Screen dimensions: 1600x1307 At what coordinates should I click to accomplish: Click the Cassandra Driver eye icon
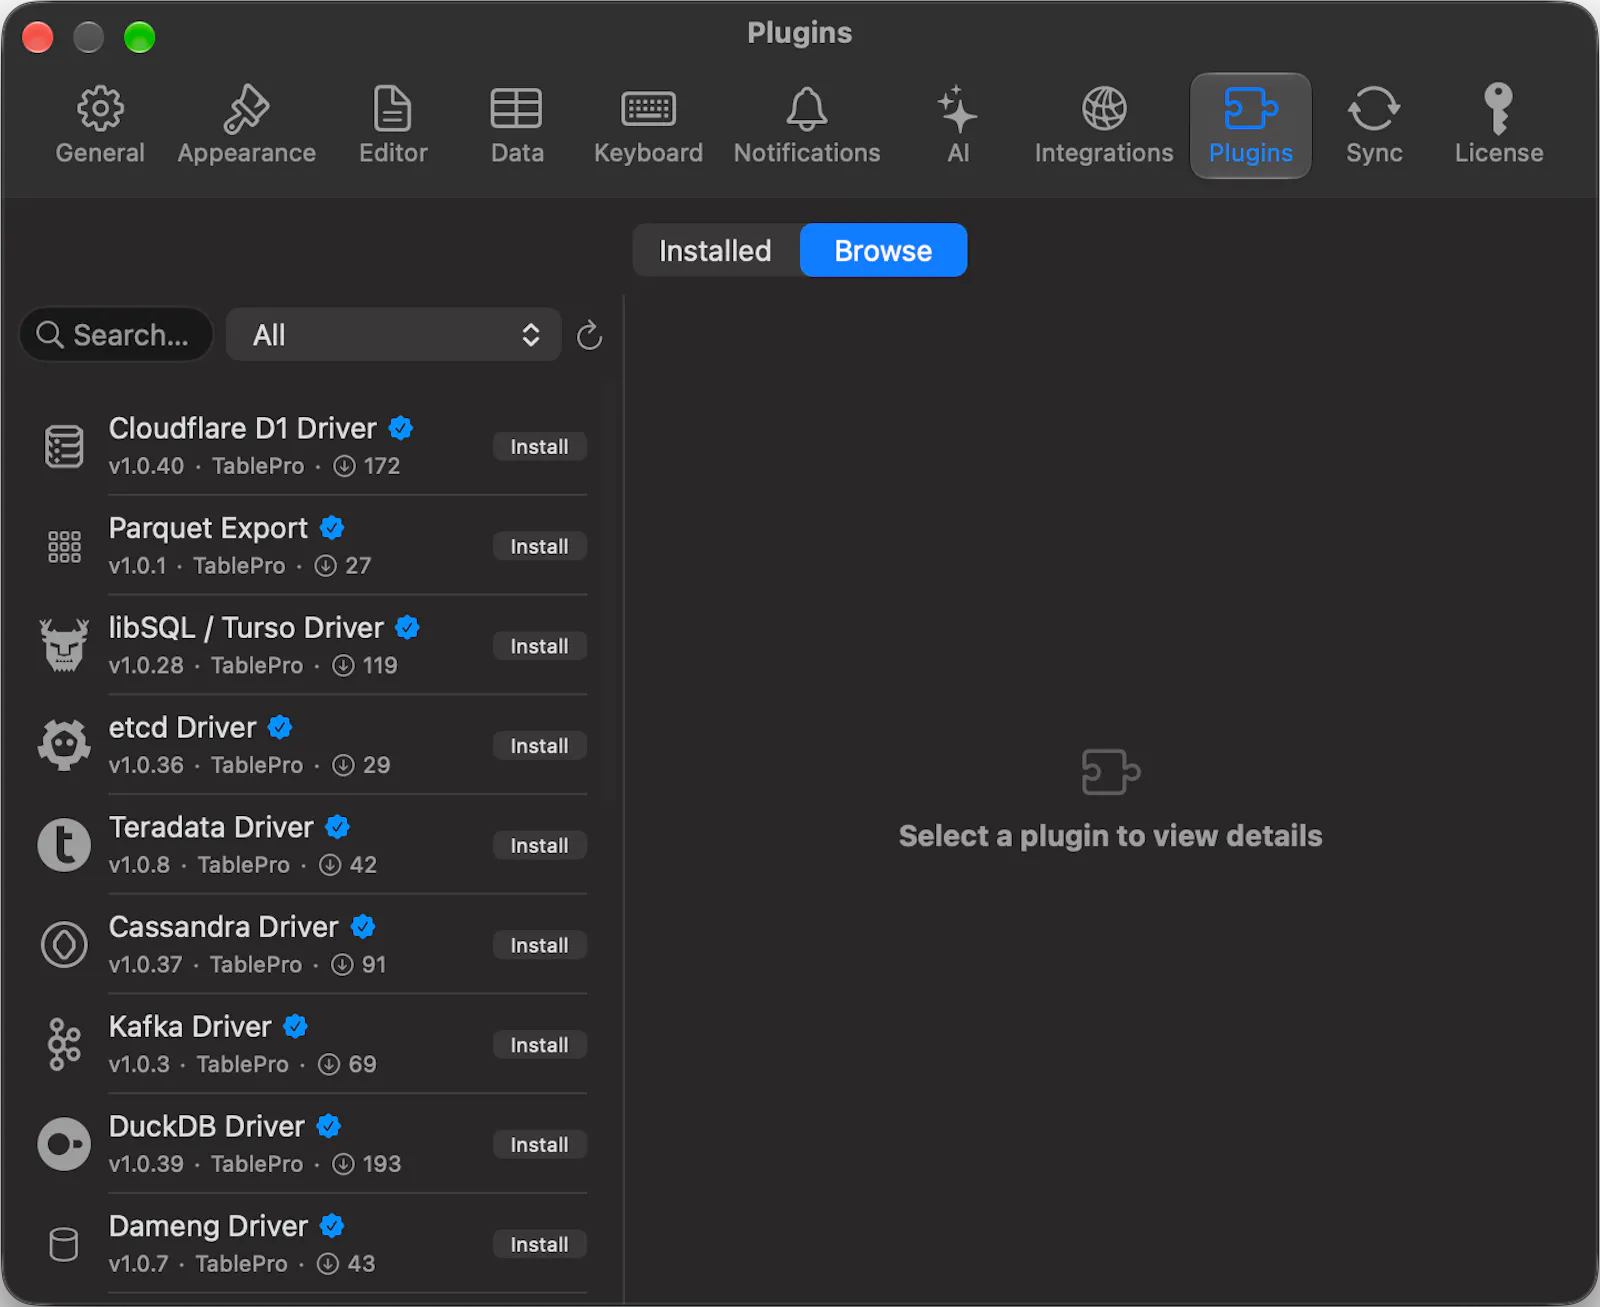coord(64,944)
